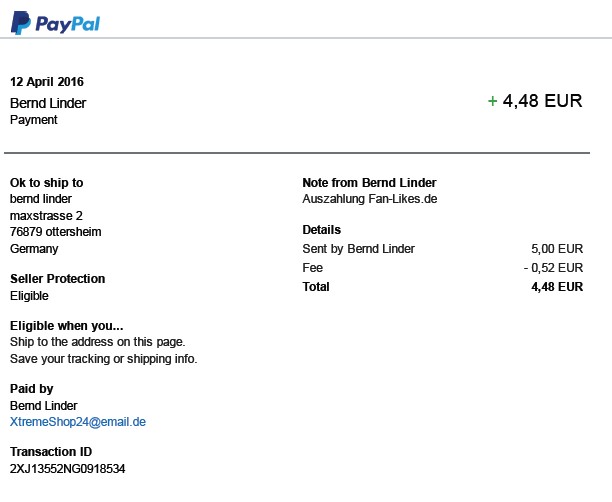Click the 12 April 2016 date
This screenshot has height=502, width=612.
point(47,82)
